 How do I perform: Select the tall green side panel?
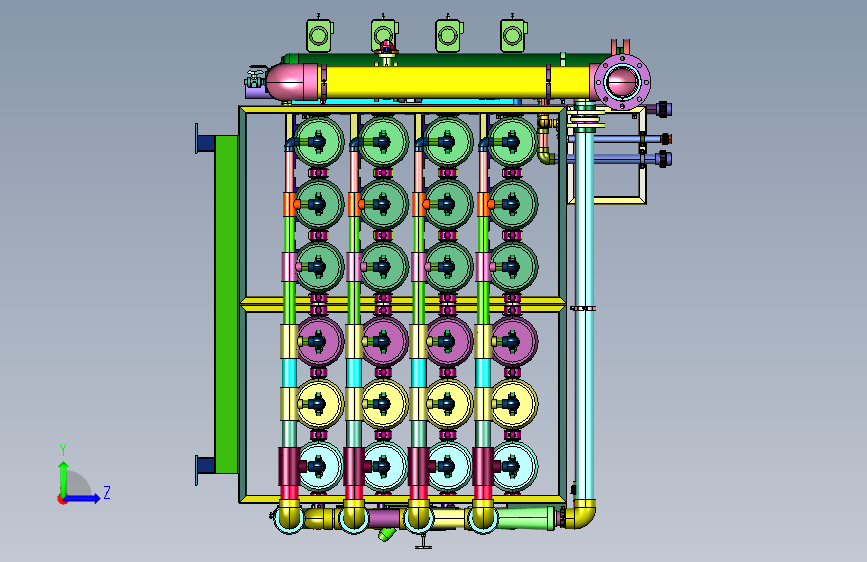[226, 304]
